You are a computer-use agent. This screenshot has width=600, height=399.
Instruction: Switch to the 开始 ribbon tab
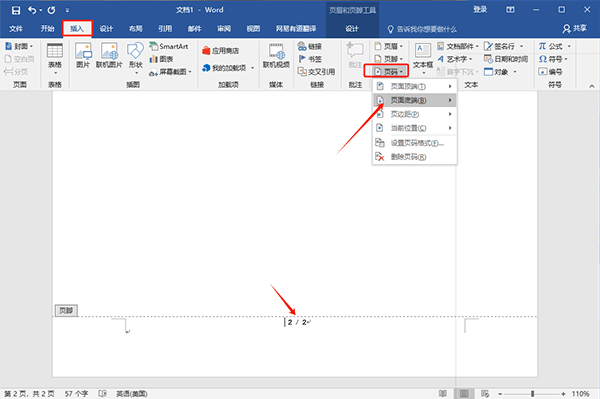click(47, 29)
